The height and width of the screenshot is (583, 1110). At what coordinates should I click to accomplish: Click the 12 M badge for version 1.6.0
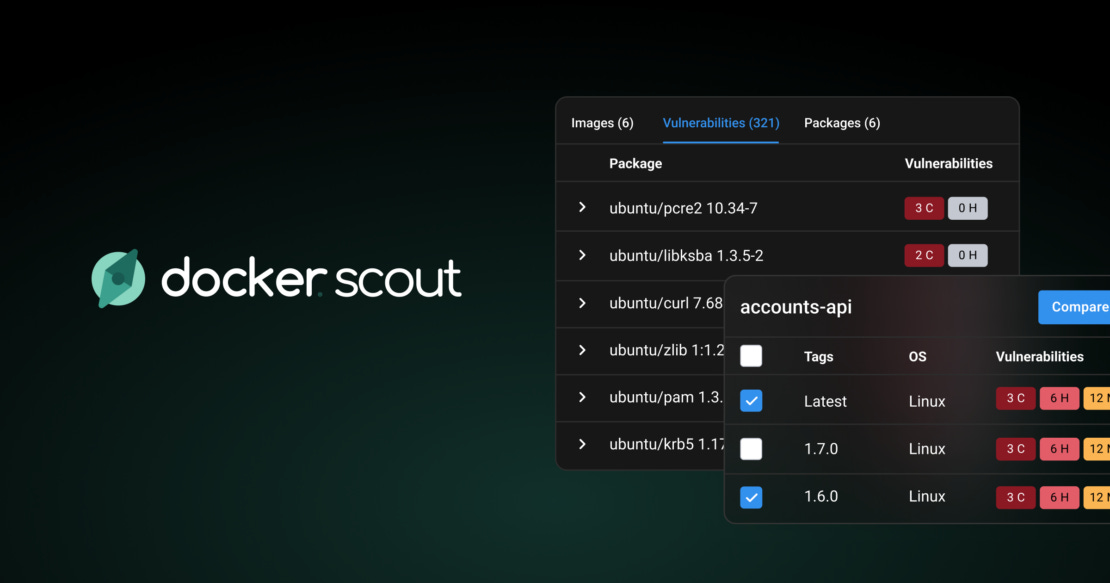[1100, 497]
